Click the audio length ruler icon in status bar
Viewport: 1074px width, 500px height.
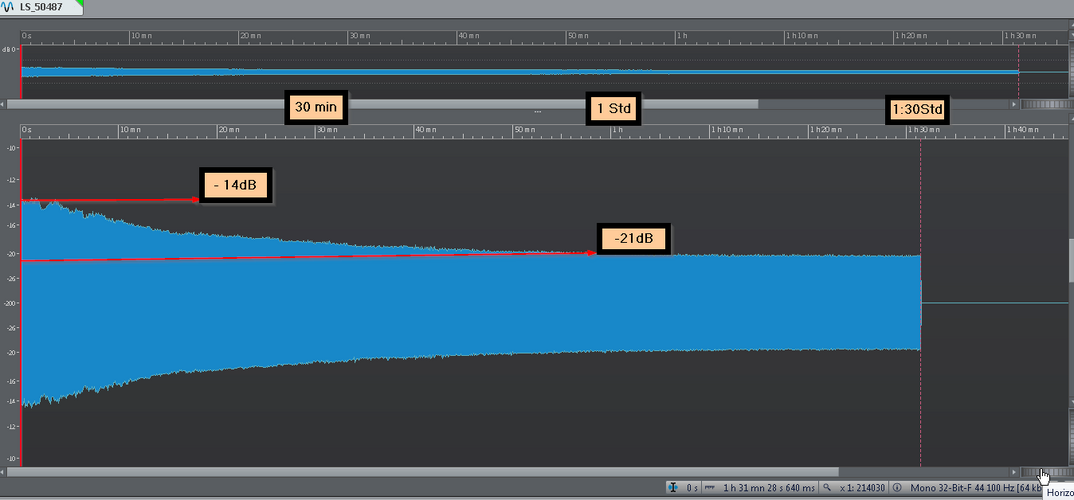click(x=710, y=488)
